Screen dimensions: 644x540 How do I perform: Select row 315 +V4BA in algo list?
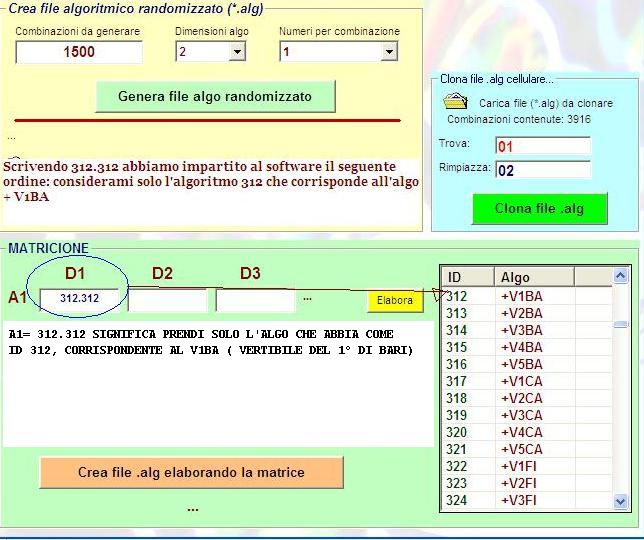click(x=527, y=347)
